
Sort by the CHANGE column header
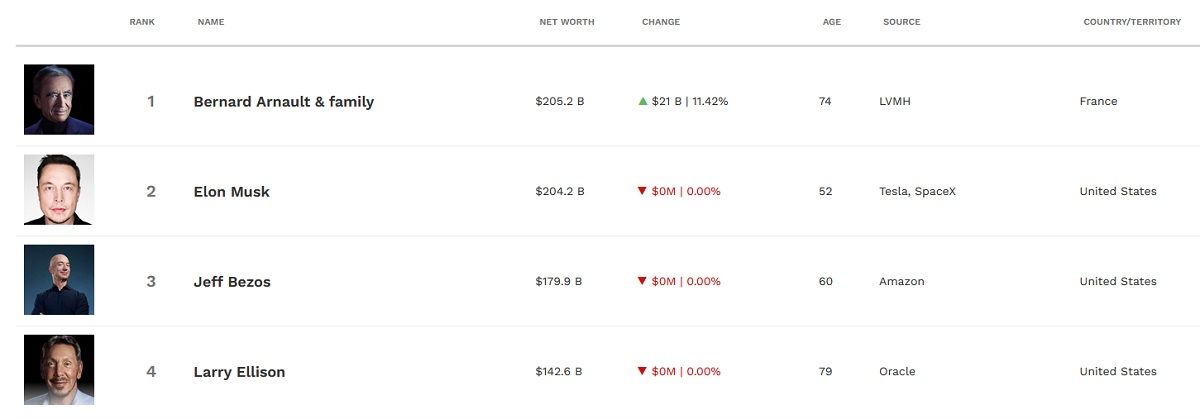(661, 22)
